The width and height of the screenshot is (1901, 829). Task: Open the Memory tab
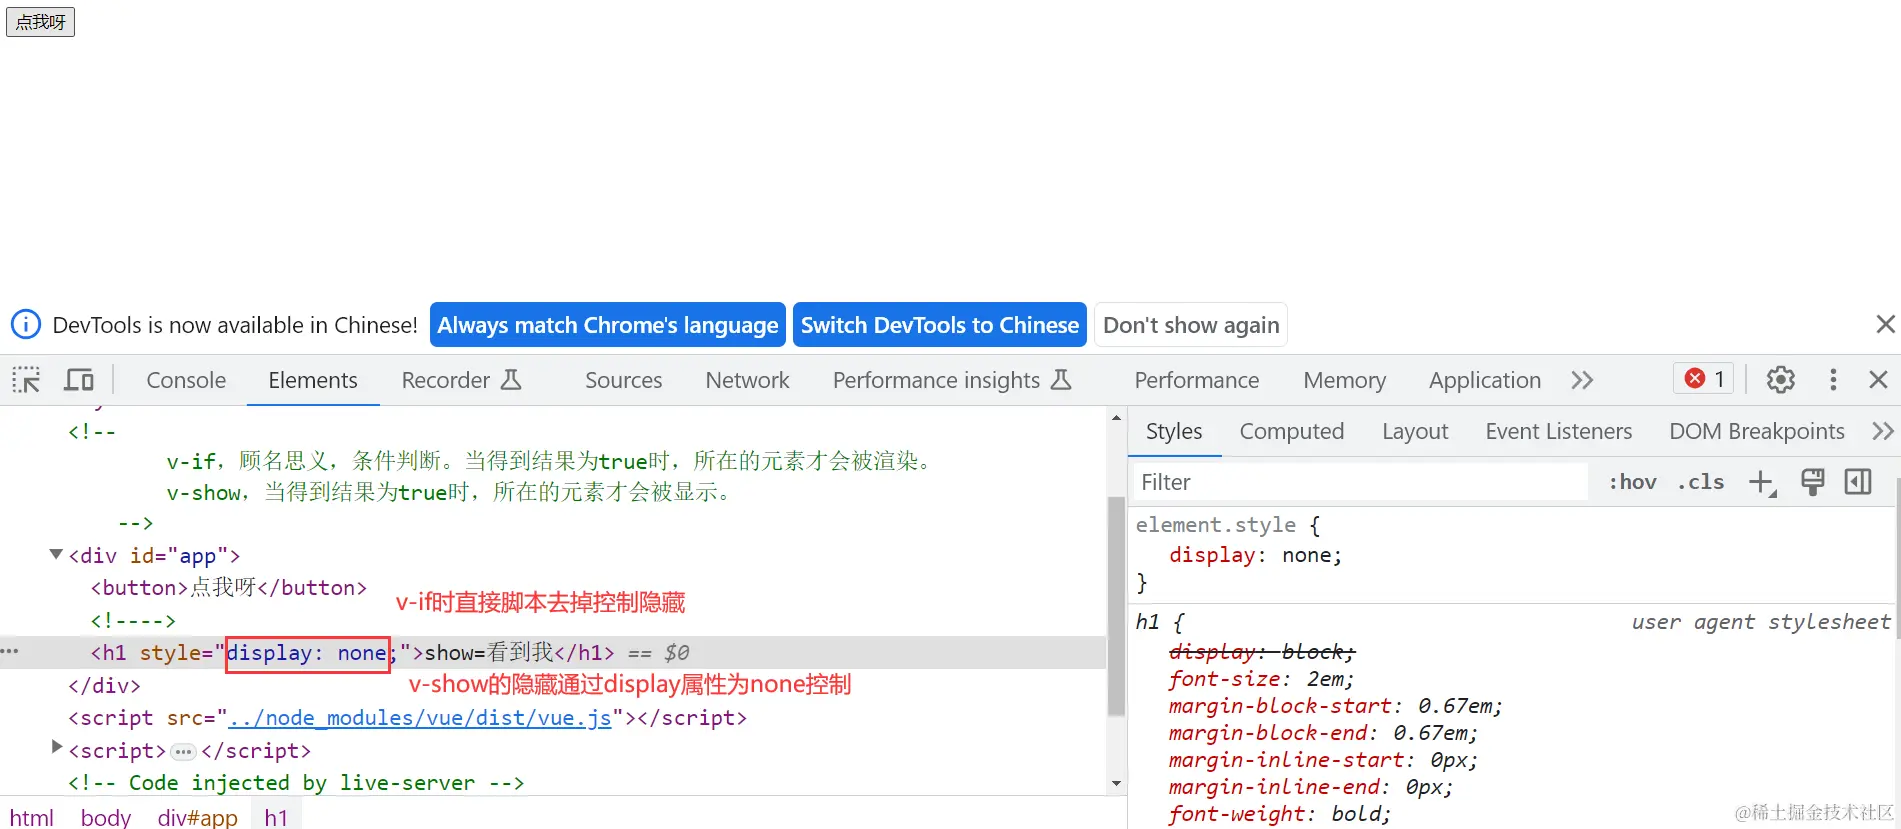click(1345, 380)
